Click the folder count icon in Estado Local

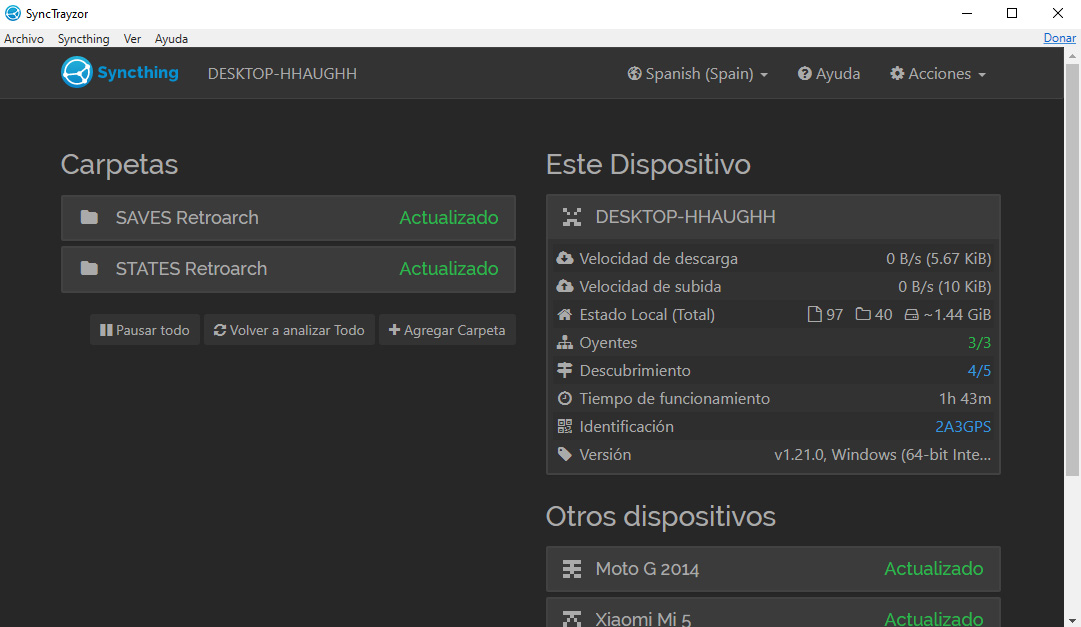[863, 315]
